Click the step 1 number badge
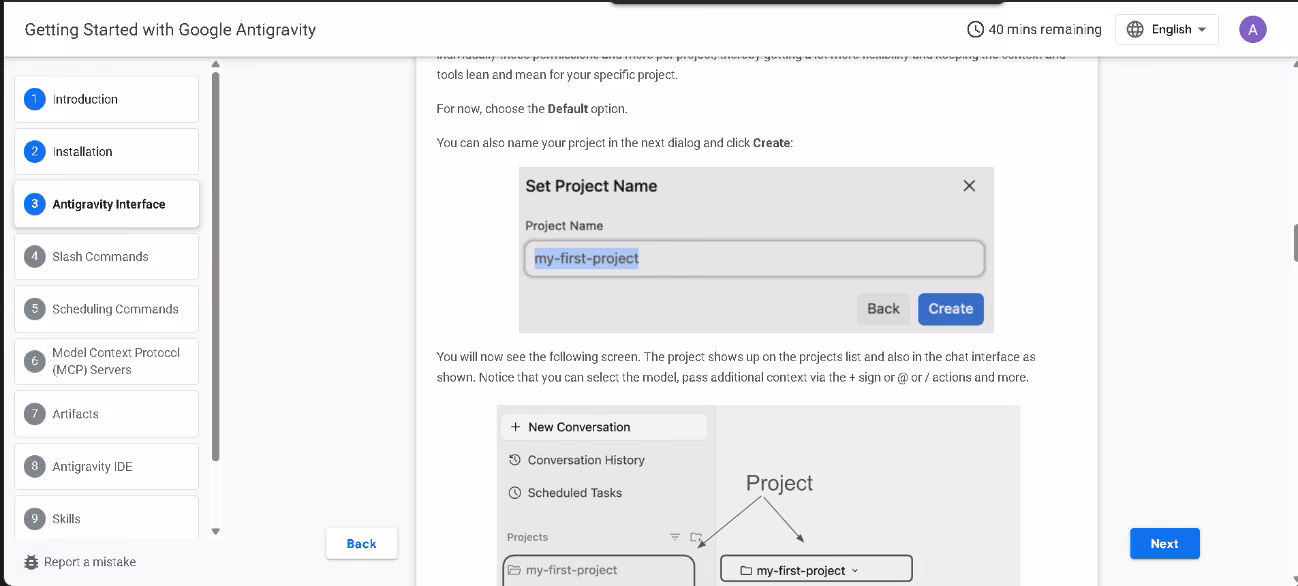The image size is (1298, 586). pos(35,99)
